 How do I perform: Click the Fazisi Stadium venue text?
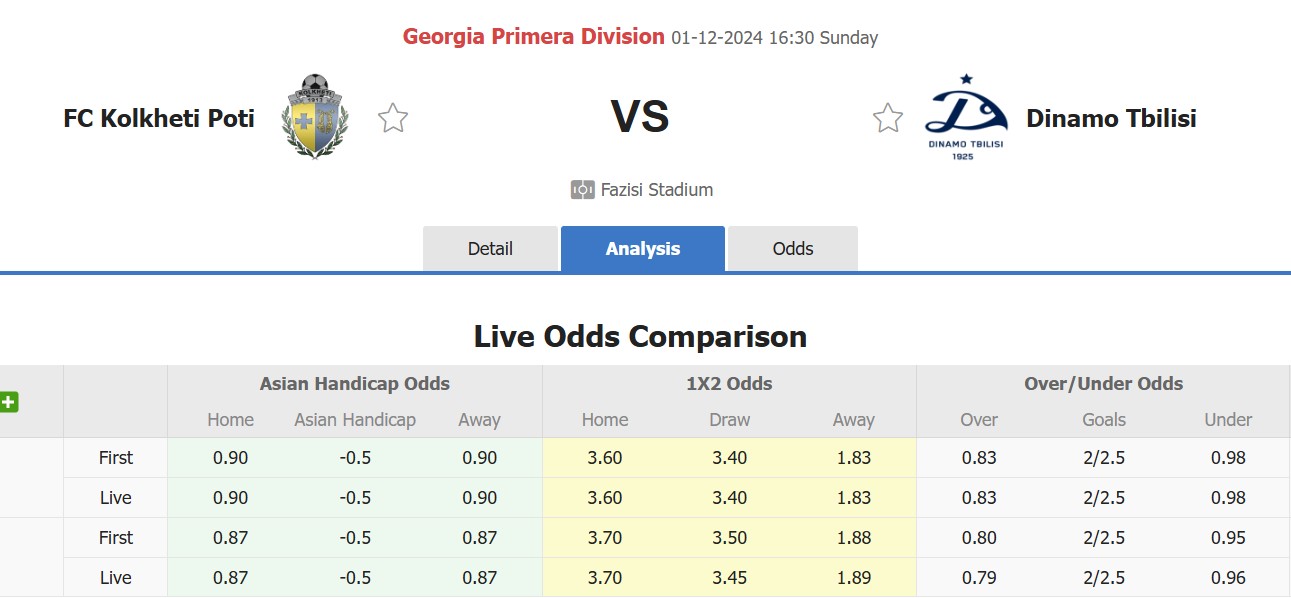coord(657,189)
